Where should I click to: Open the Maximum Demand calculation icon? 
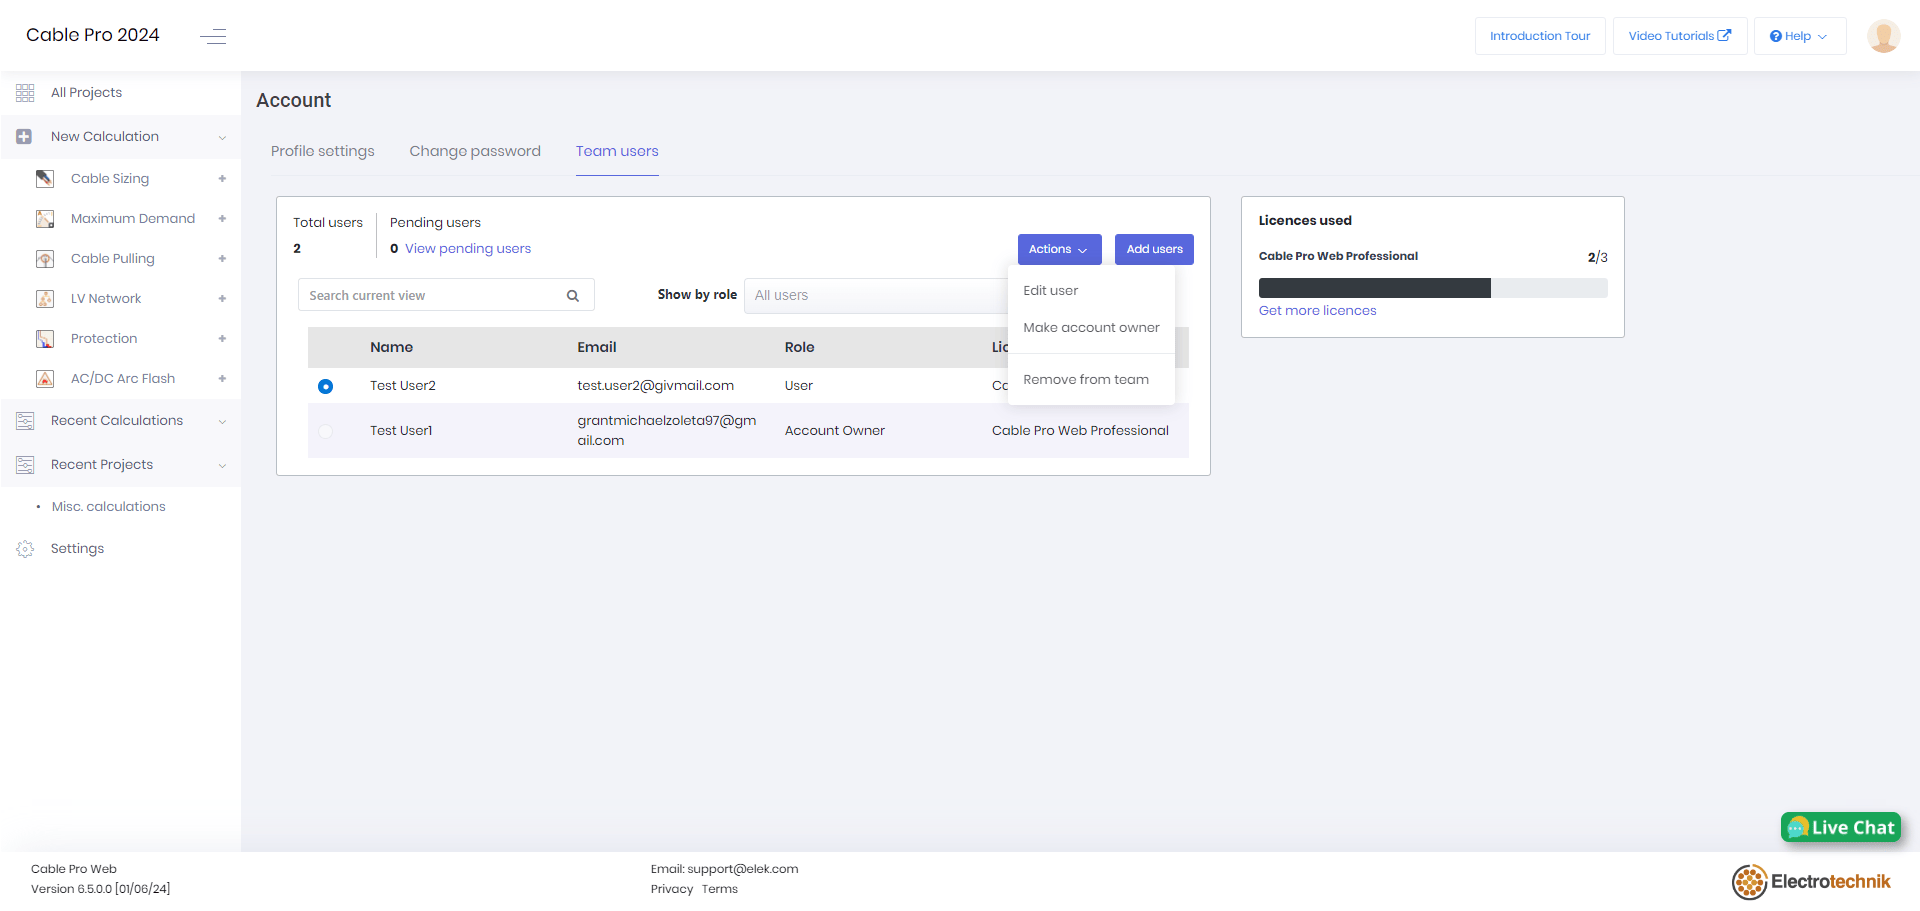click(x=44, y=218)
